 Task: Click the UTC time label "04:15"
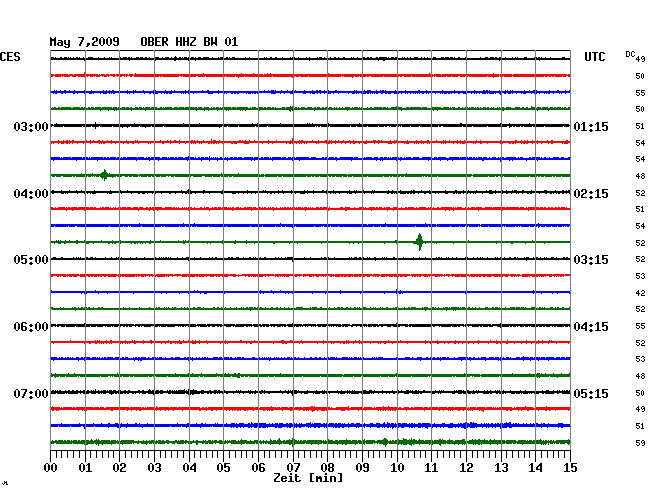591,327
